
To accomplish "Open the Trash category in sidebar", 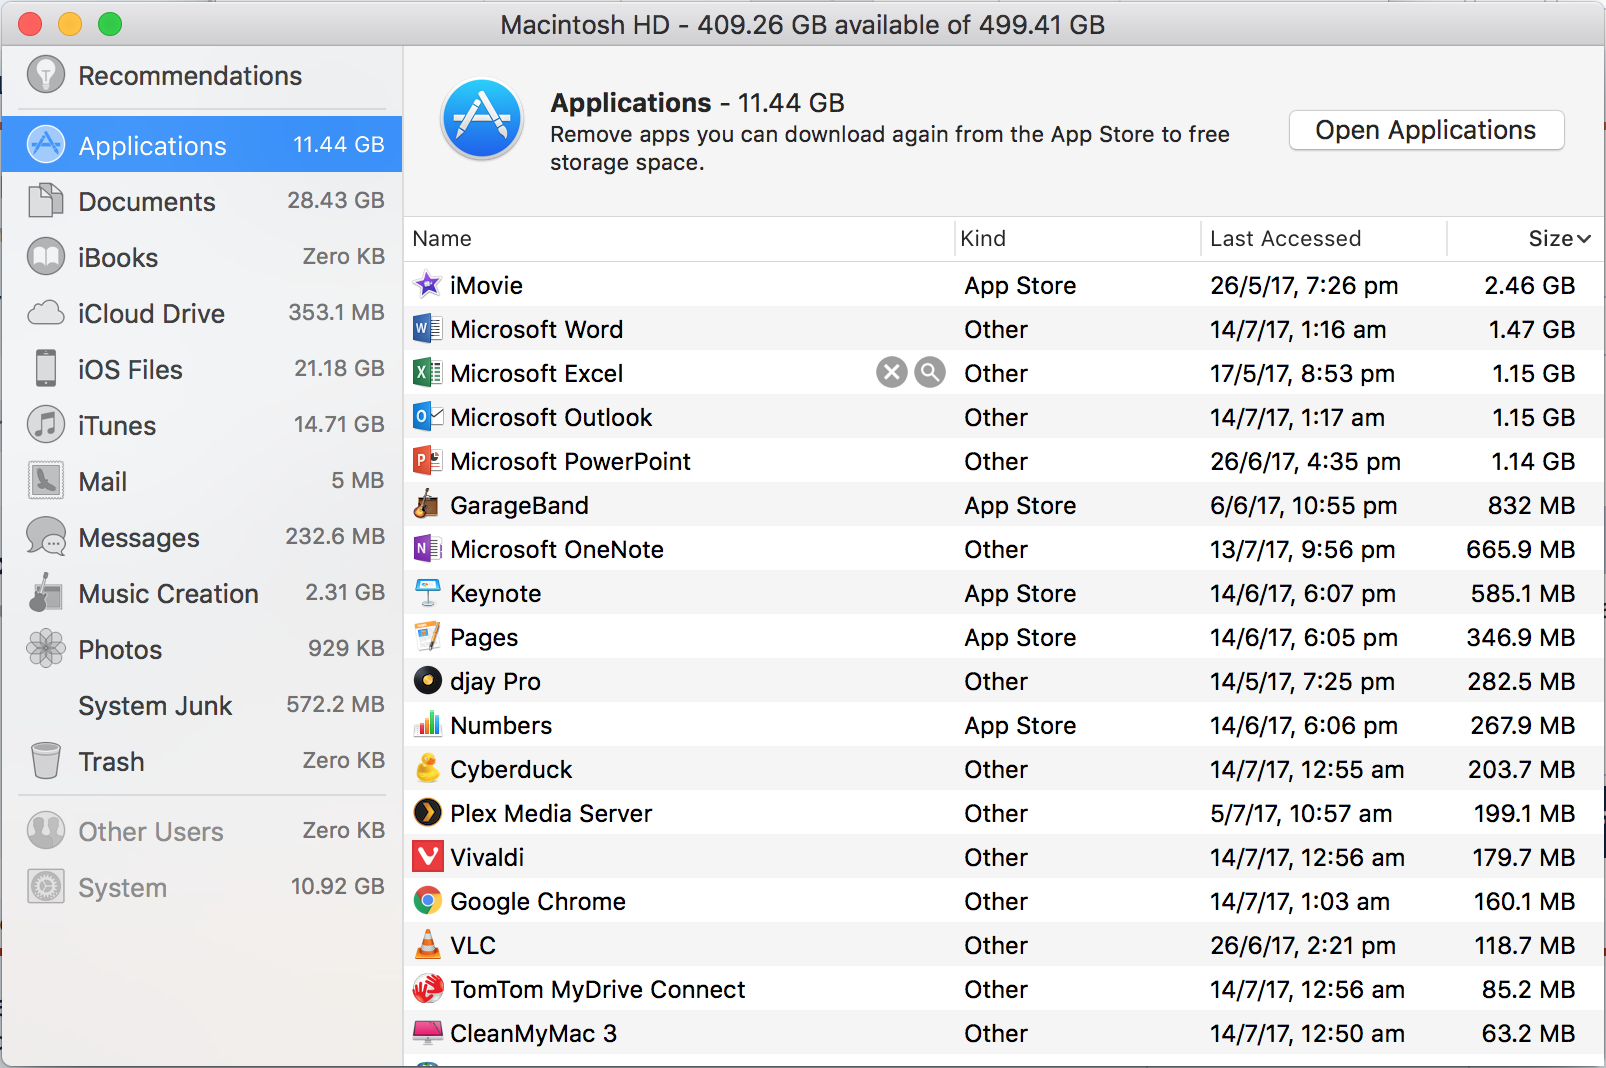I will click(x=111, y=761).
